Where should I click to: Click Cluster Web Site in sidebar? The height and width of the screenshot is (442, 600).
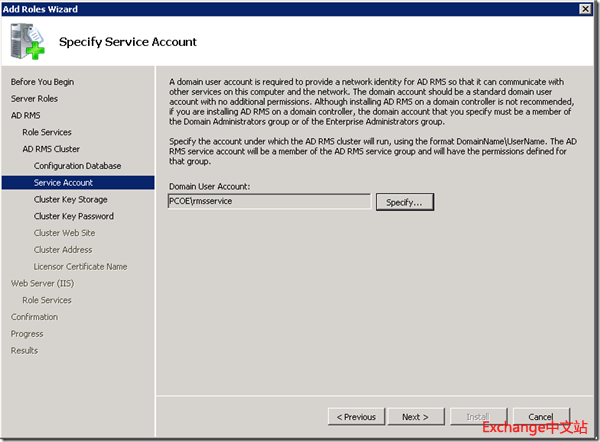[x=64, y=233]
